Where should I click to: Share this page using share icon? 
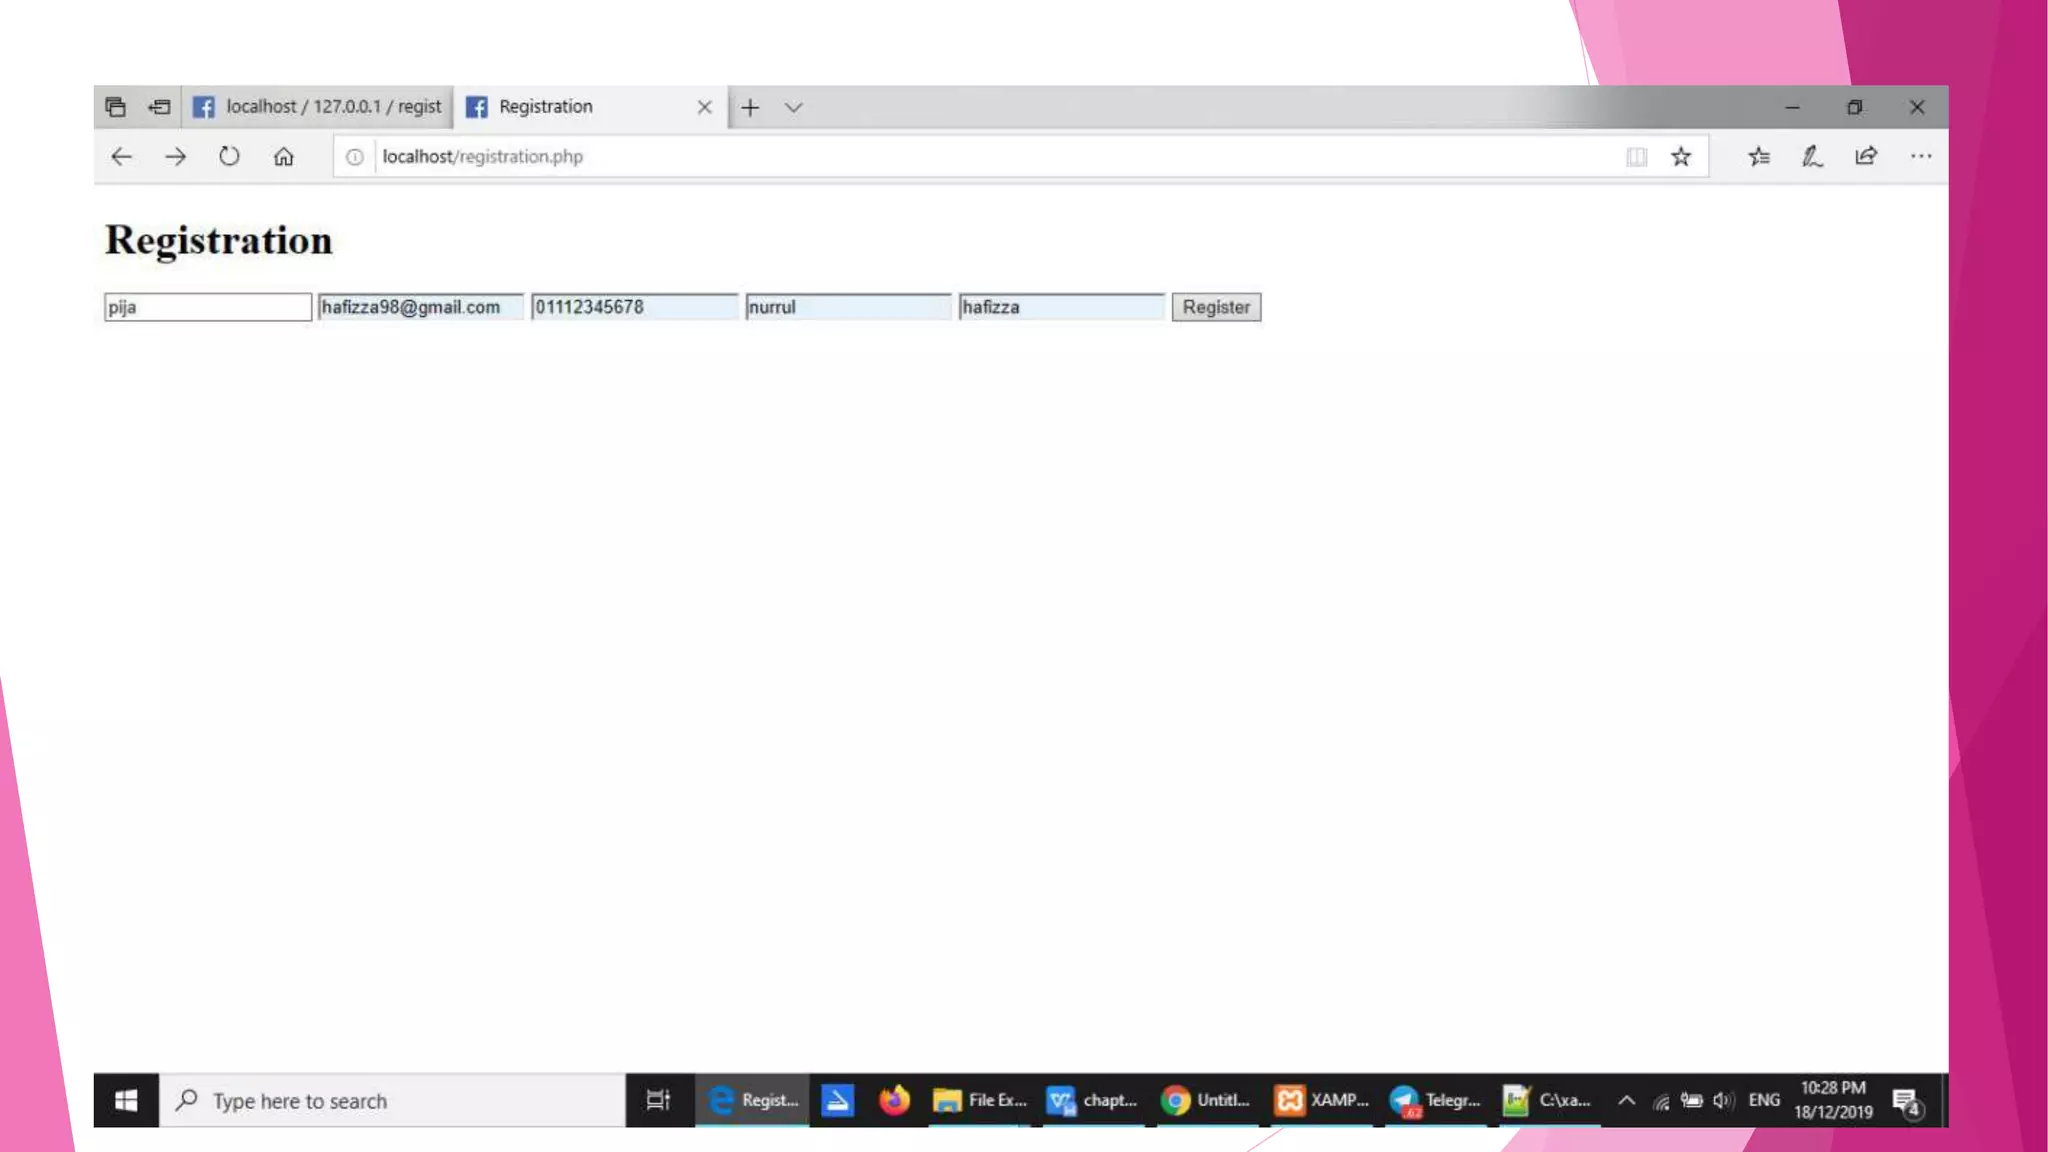[1866, 157]
